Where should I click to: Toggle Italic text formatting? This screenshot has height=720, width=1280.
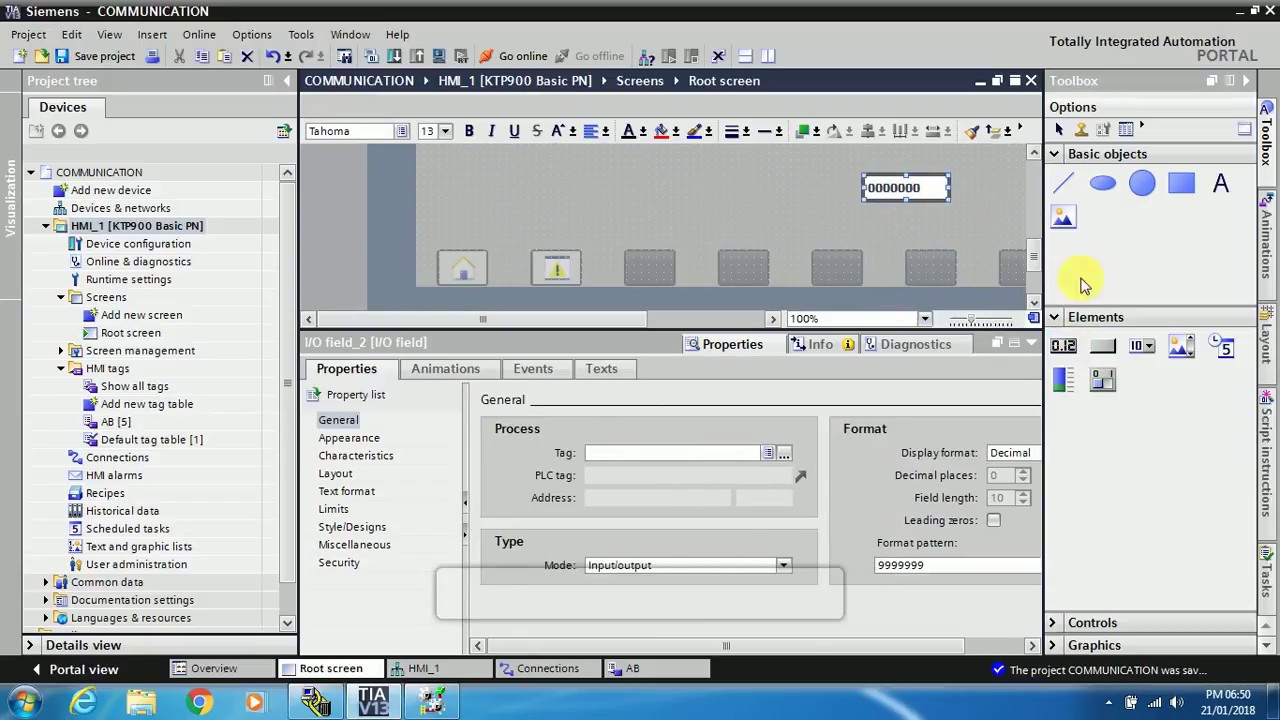point(491,131)
